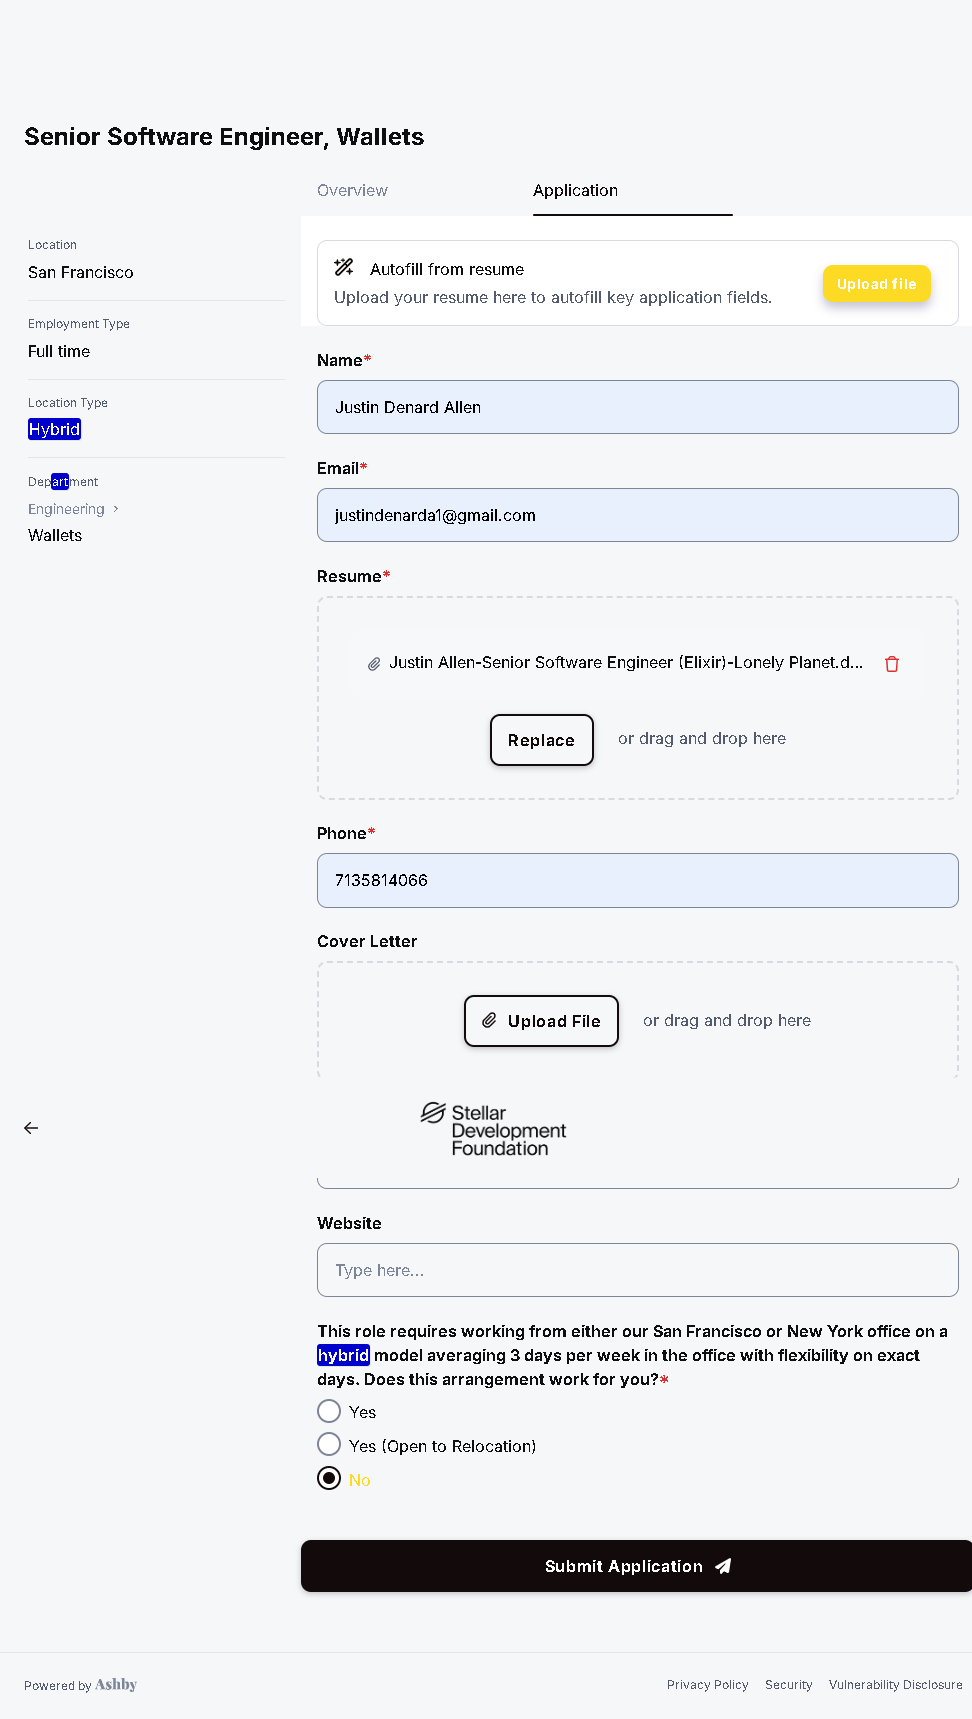Click the Website input field
This screenshot has height=1719, width=972.
coord(637,1270)
